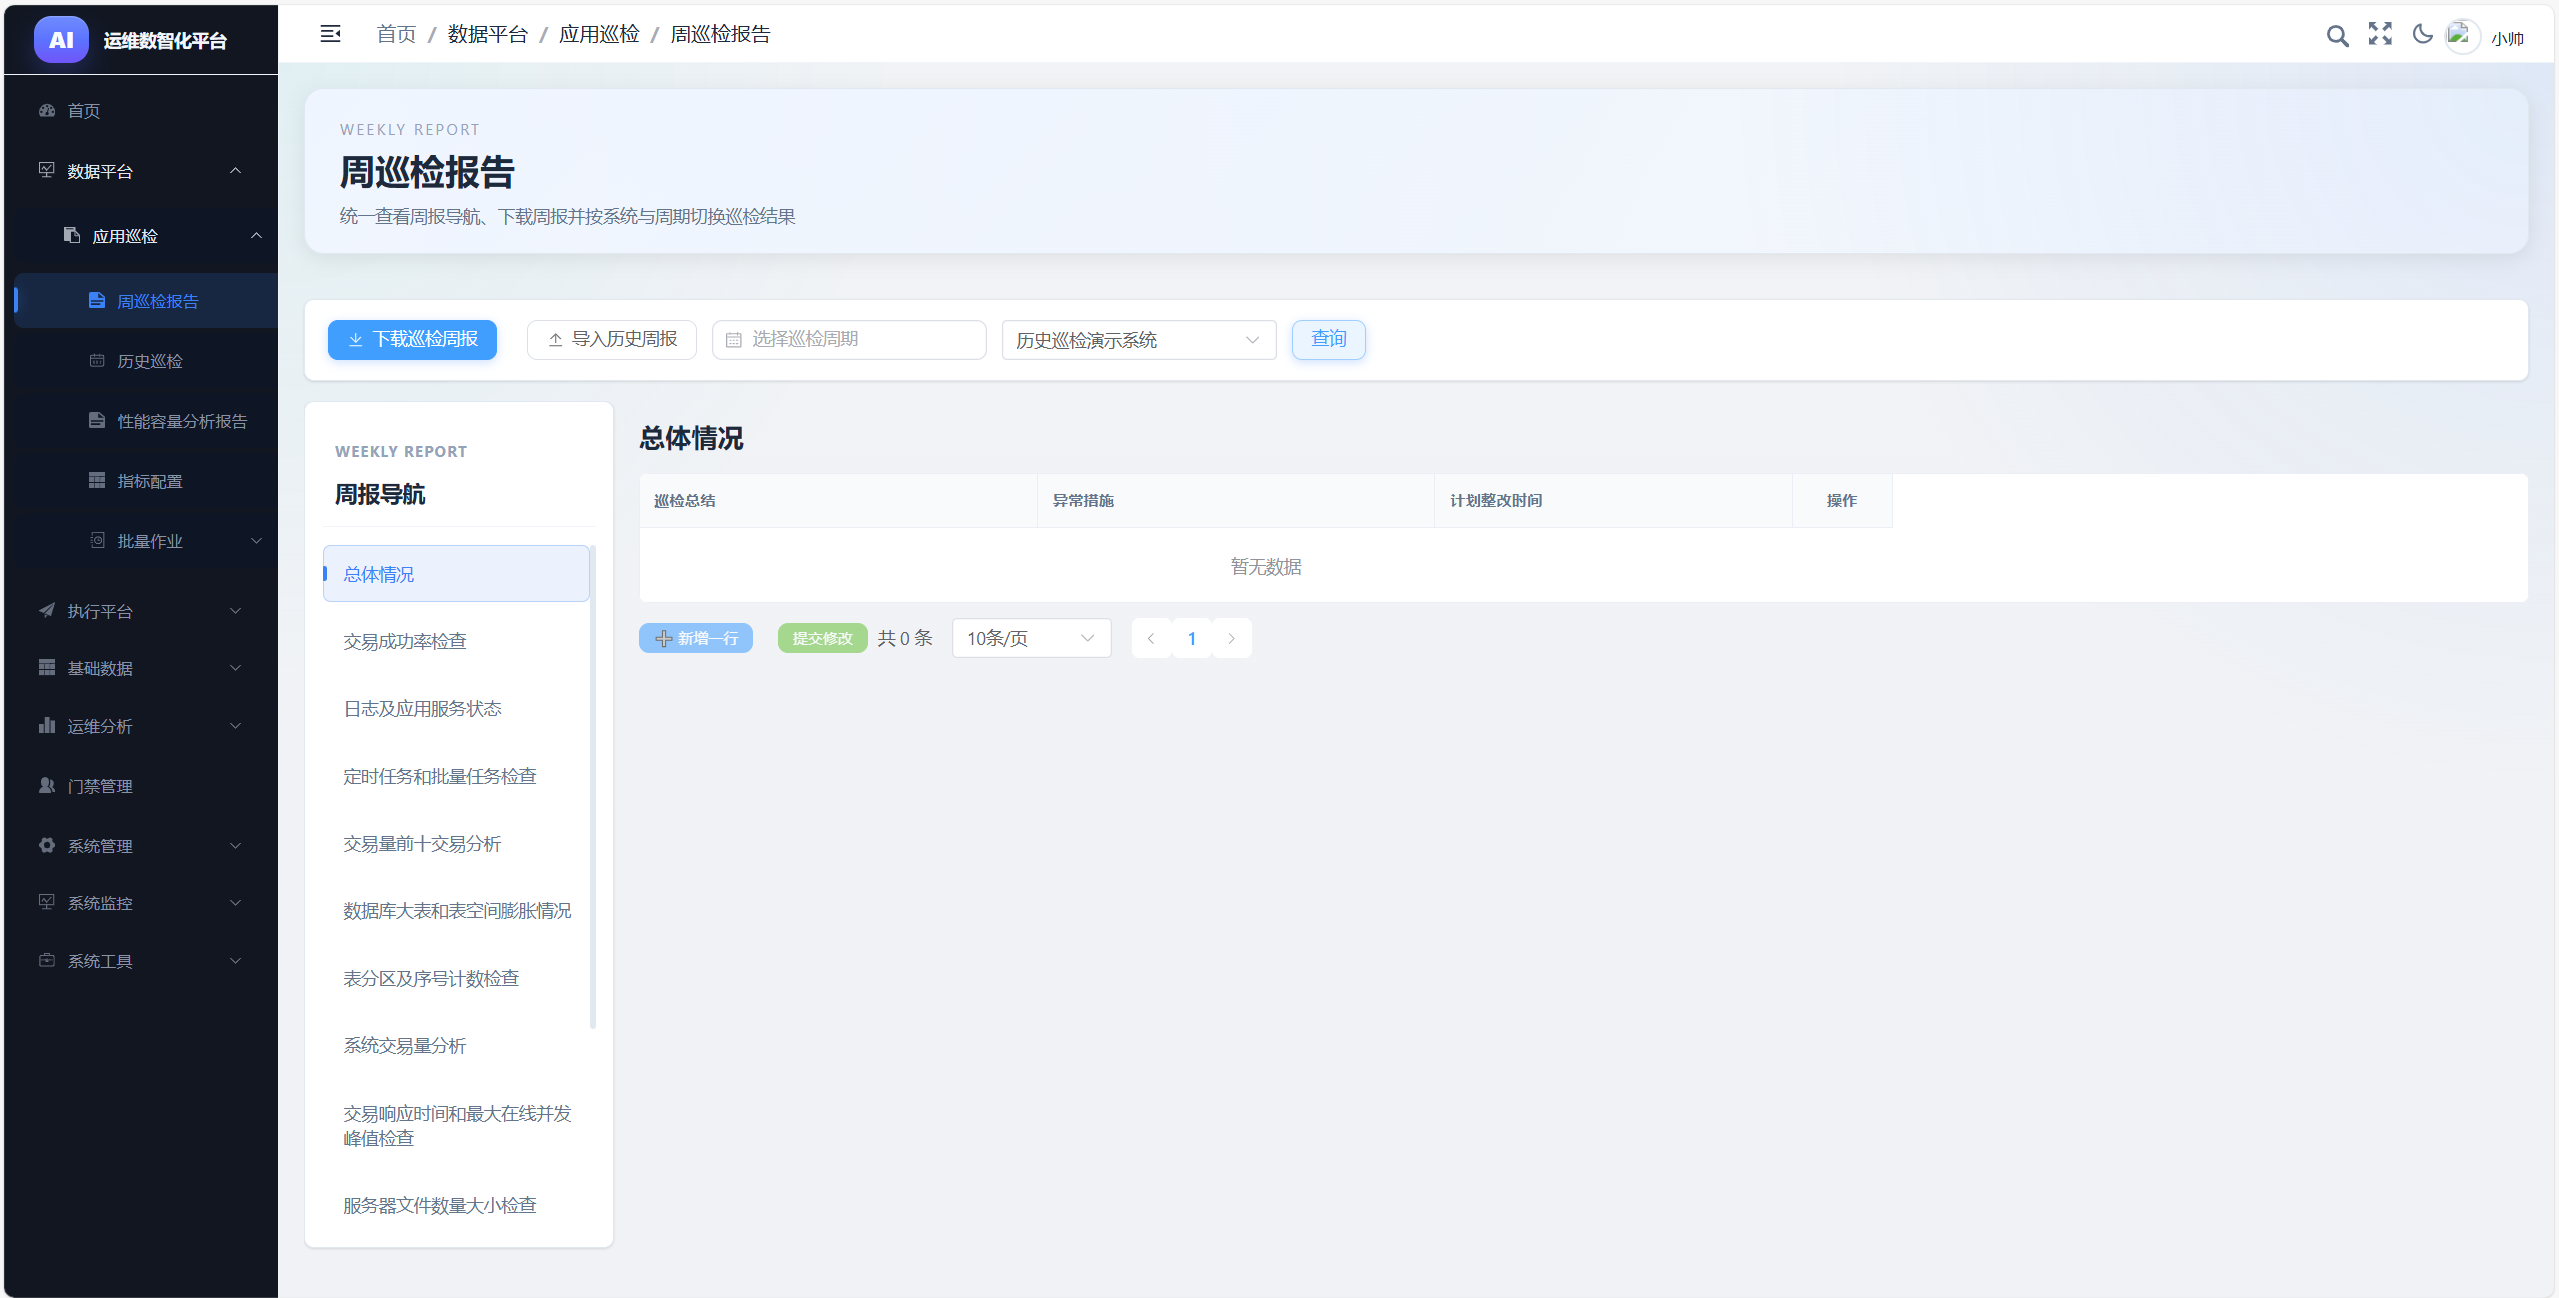This screenshot has width=2559, height=1298.
Task: Select 表分区及序号计数检查 navigation item
Action: click(456, 978)
